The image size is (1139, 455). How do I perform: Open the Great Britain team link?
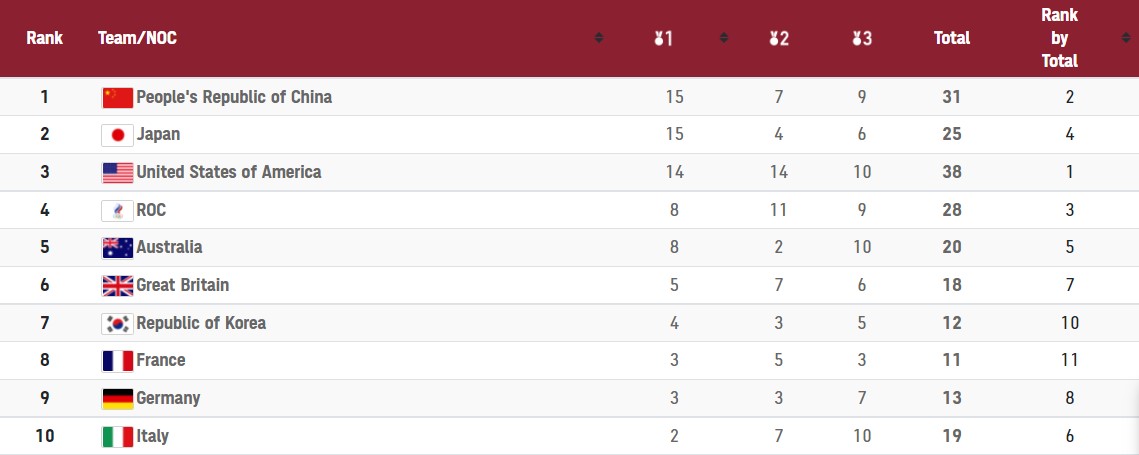(182, 285)
